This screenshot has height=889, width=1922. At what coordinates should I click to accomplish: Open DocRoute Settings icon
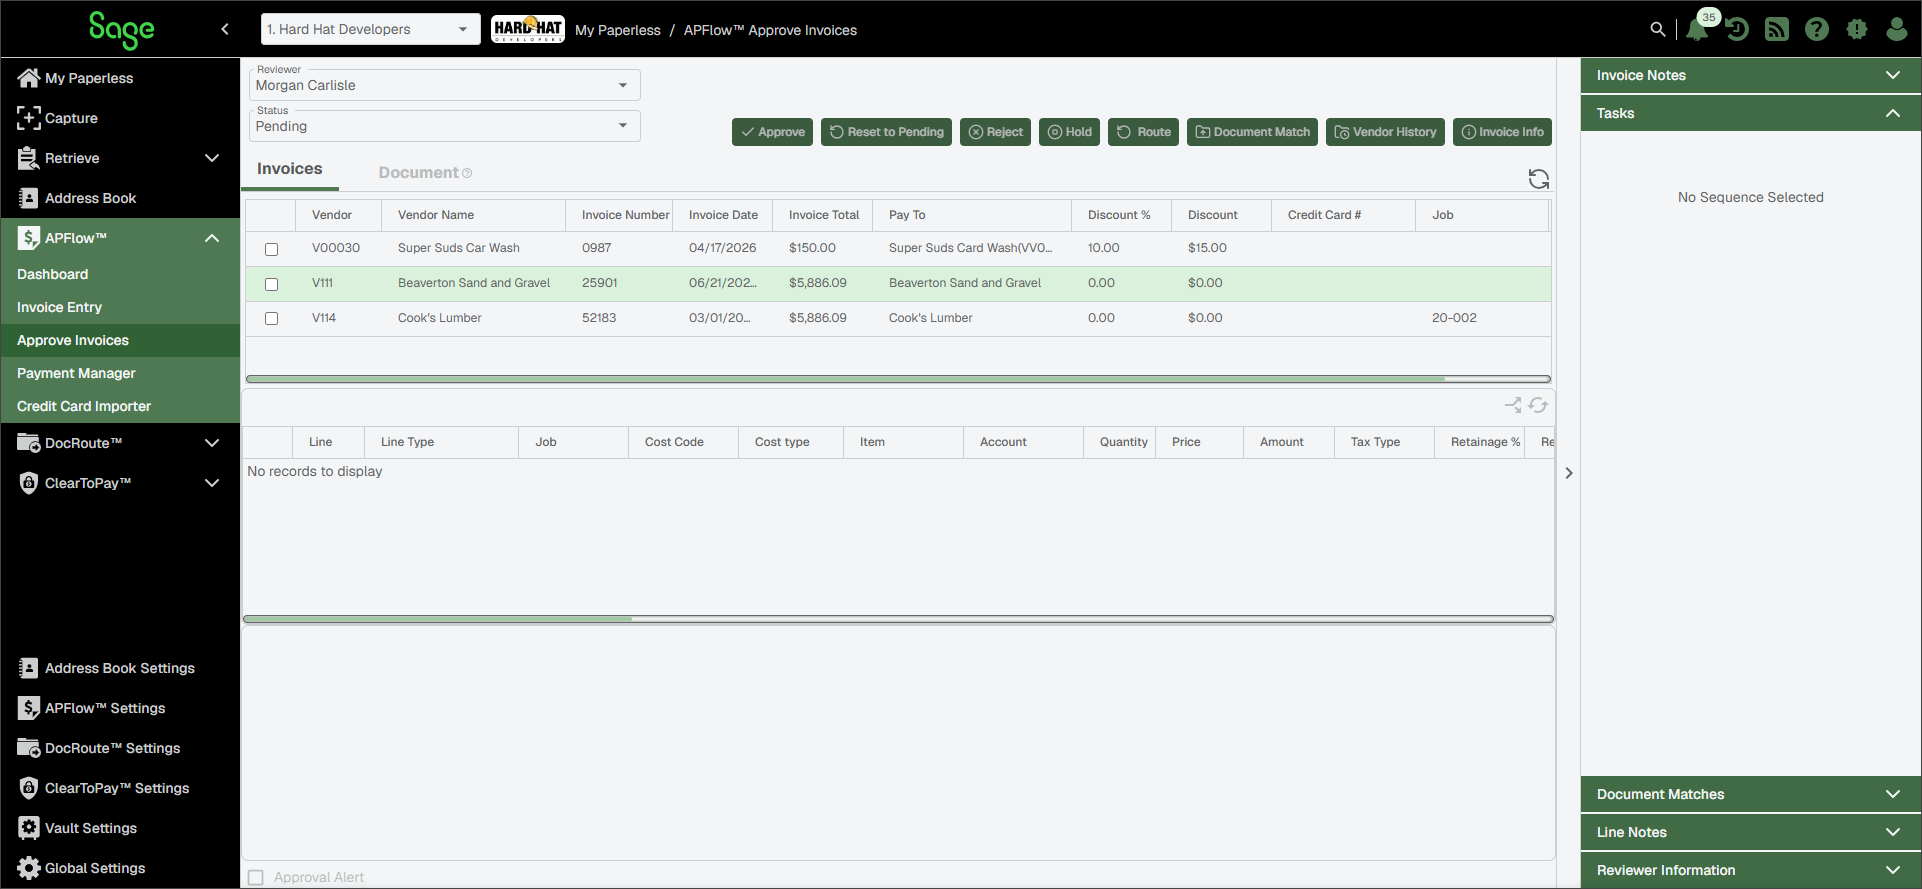point(29,748)
